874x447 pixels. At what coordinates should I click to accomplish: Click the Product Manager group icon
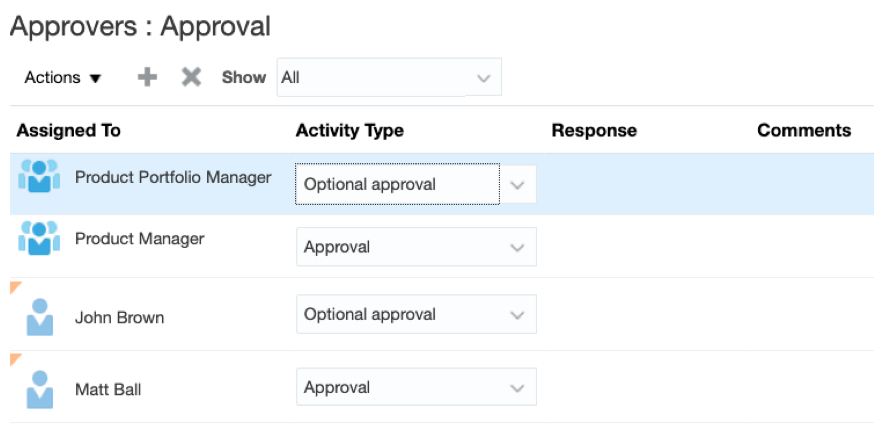[x=39, y=238]
